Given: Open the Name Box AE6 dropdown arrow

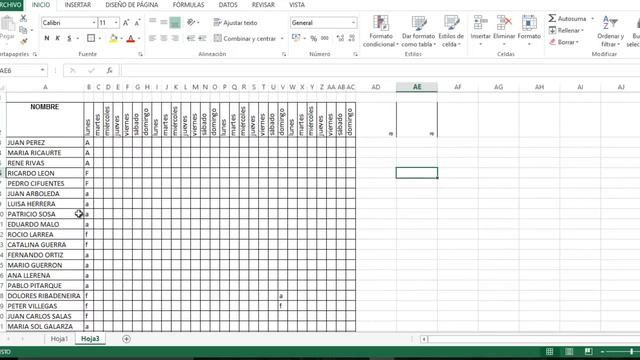Looking at the screenshot, I should click(42, 70).
